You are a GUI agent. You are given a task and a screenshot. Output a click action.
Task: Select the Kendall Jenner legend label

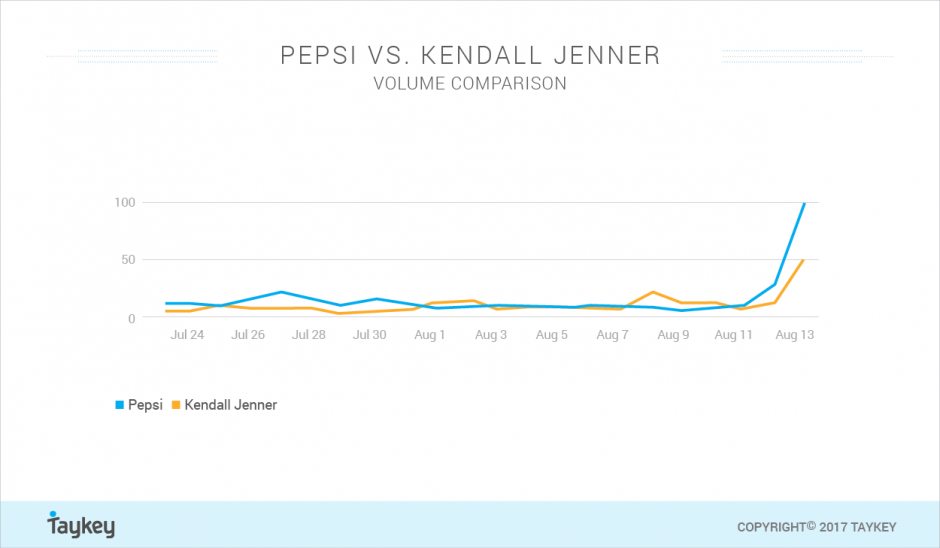231,405
